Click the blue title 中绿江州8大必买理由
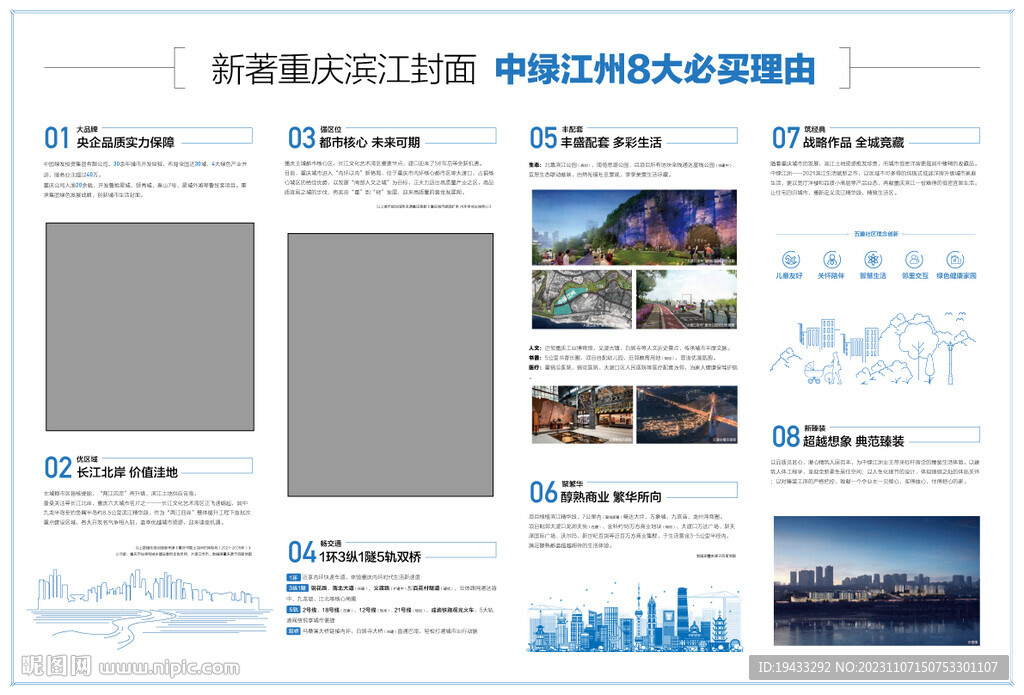This screenshot has width=1024, height=695. click(x=655, y=69)
